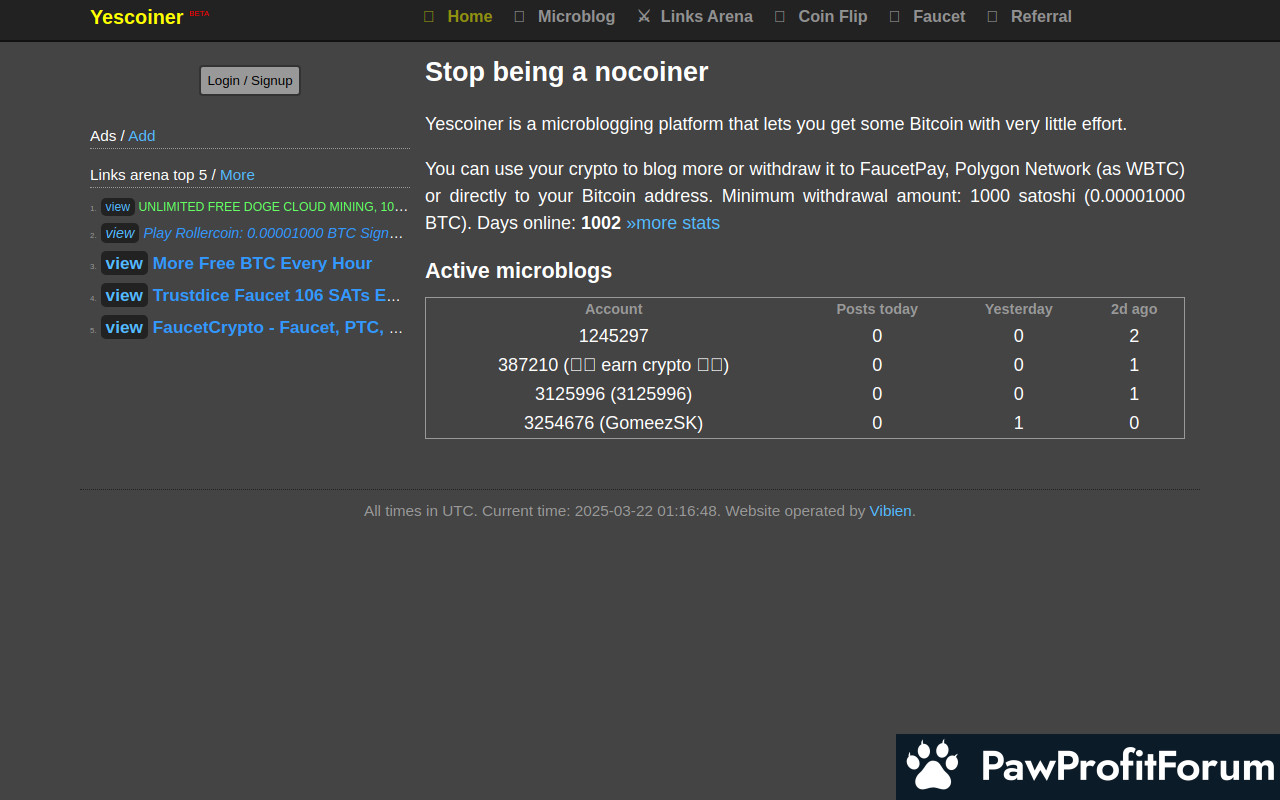1280x800 pixels.
Task: Click the Microblog nav icon
Action: pos(519,16)
